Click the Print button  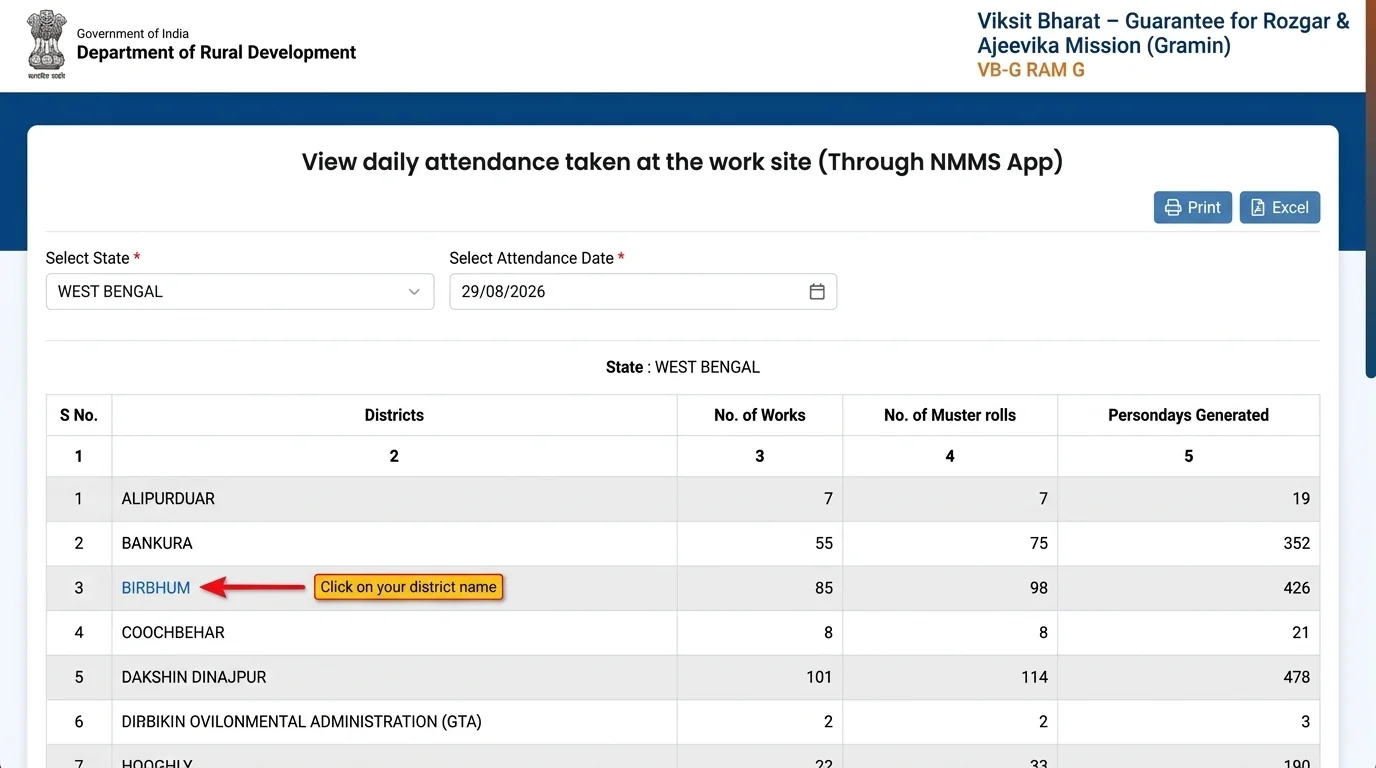pyautogui.click(x=1193, y=207)
